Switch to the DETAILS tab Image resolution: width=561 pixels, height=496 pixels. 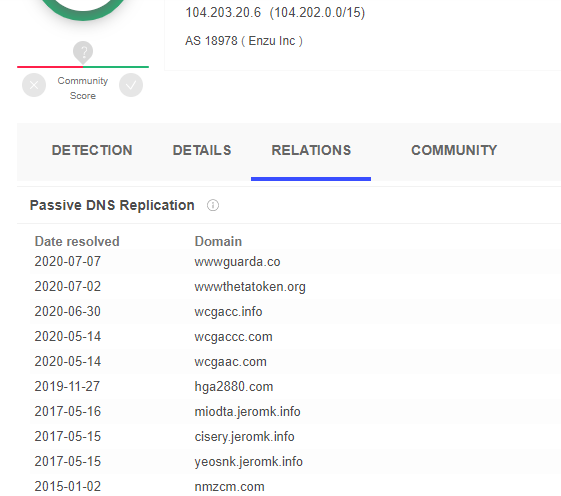(x=202, y=150)
